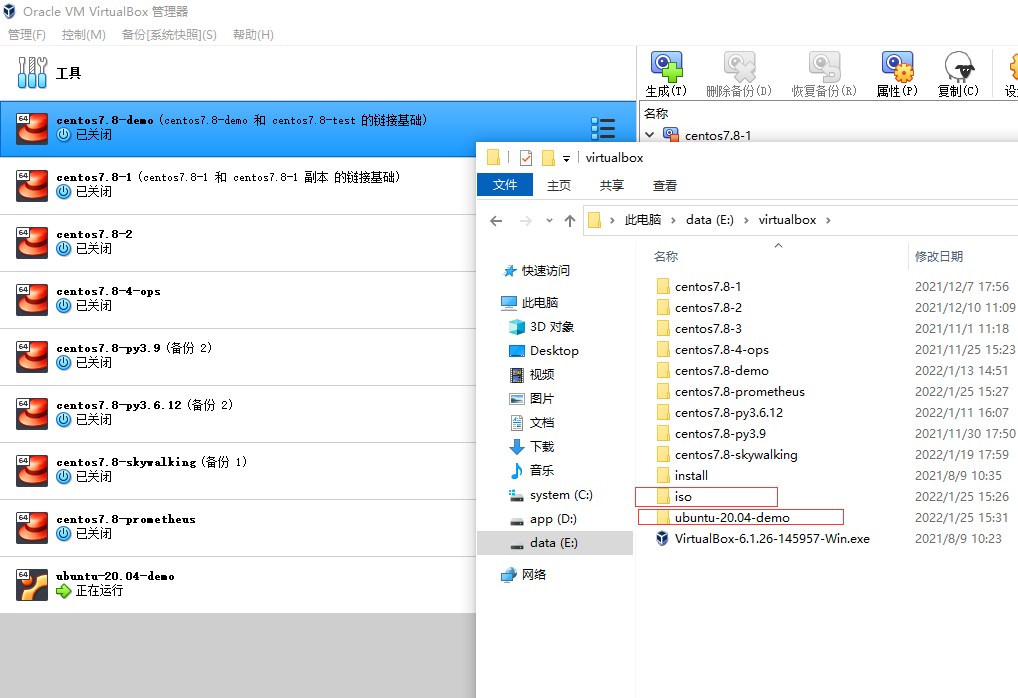
Task: Go up one folder level in Explorer
Action: [570, 221]
